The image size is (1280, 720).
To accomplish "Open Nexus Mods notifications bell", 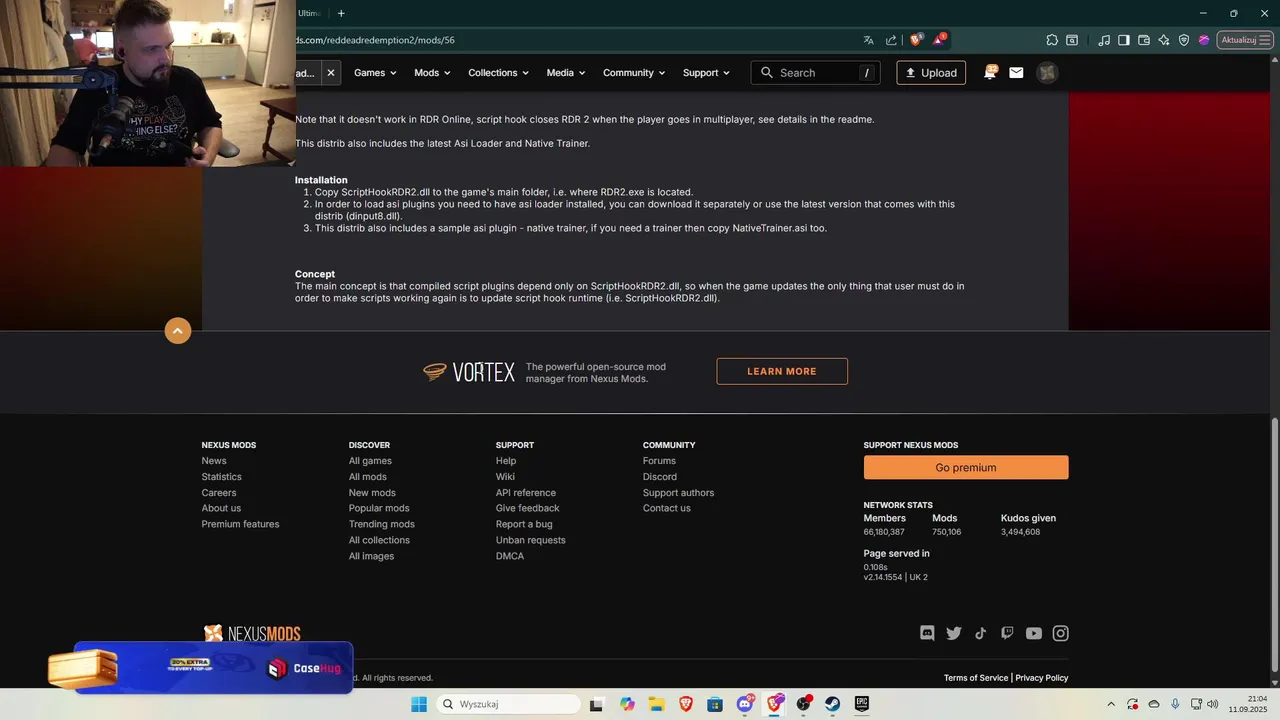I will click(x=990, y=72).
